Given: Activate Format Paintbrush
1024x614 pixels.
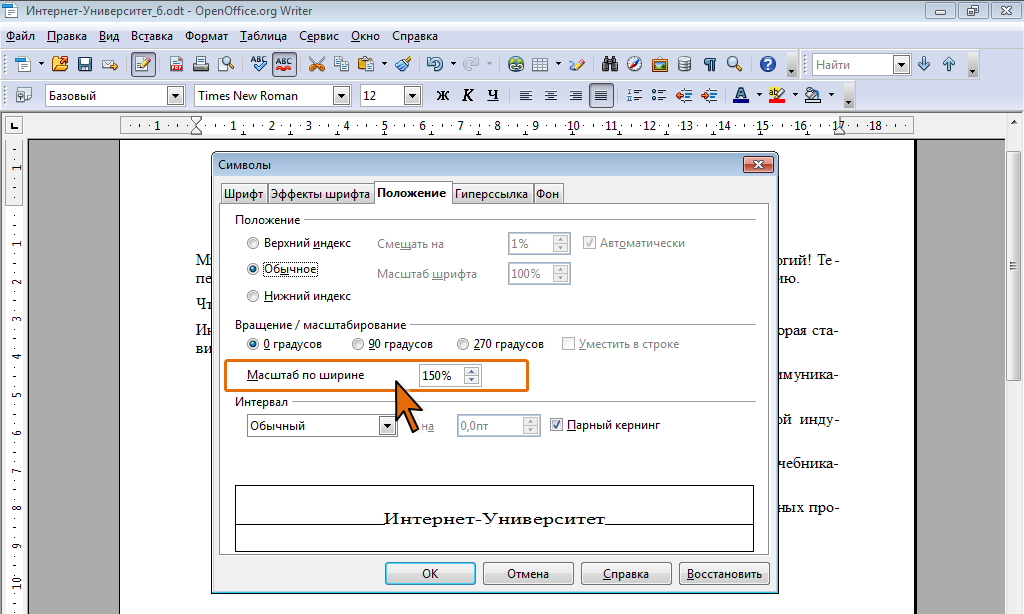Looking at the screenshot, I should click(403, 64).
